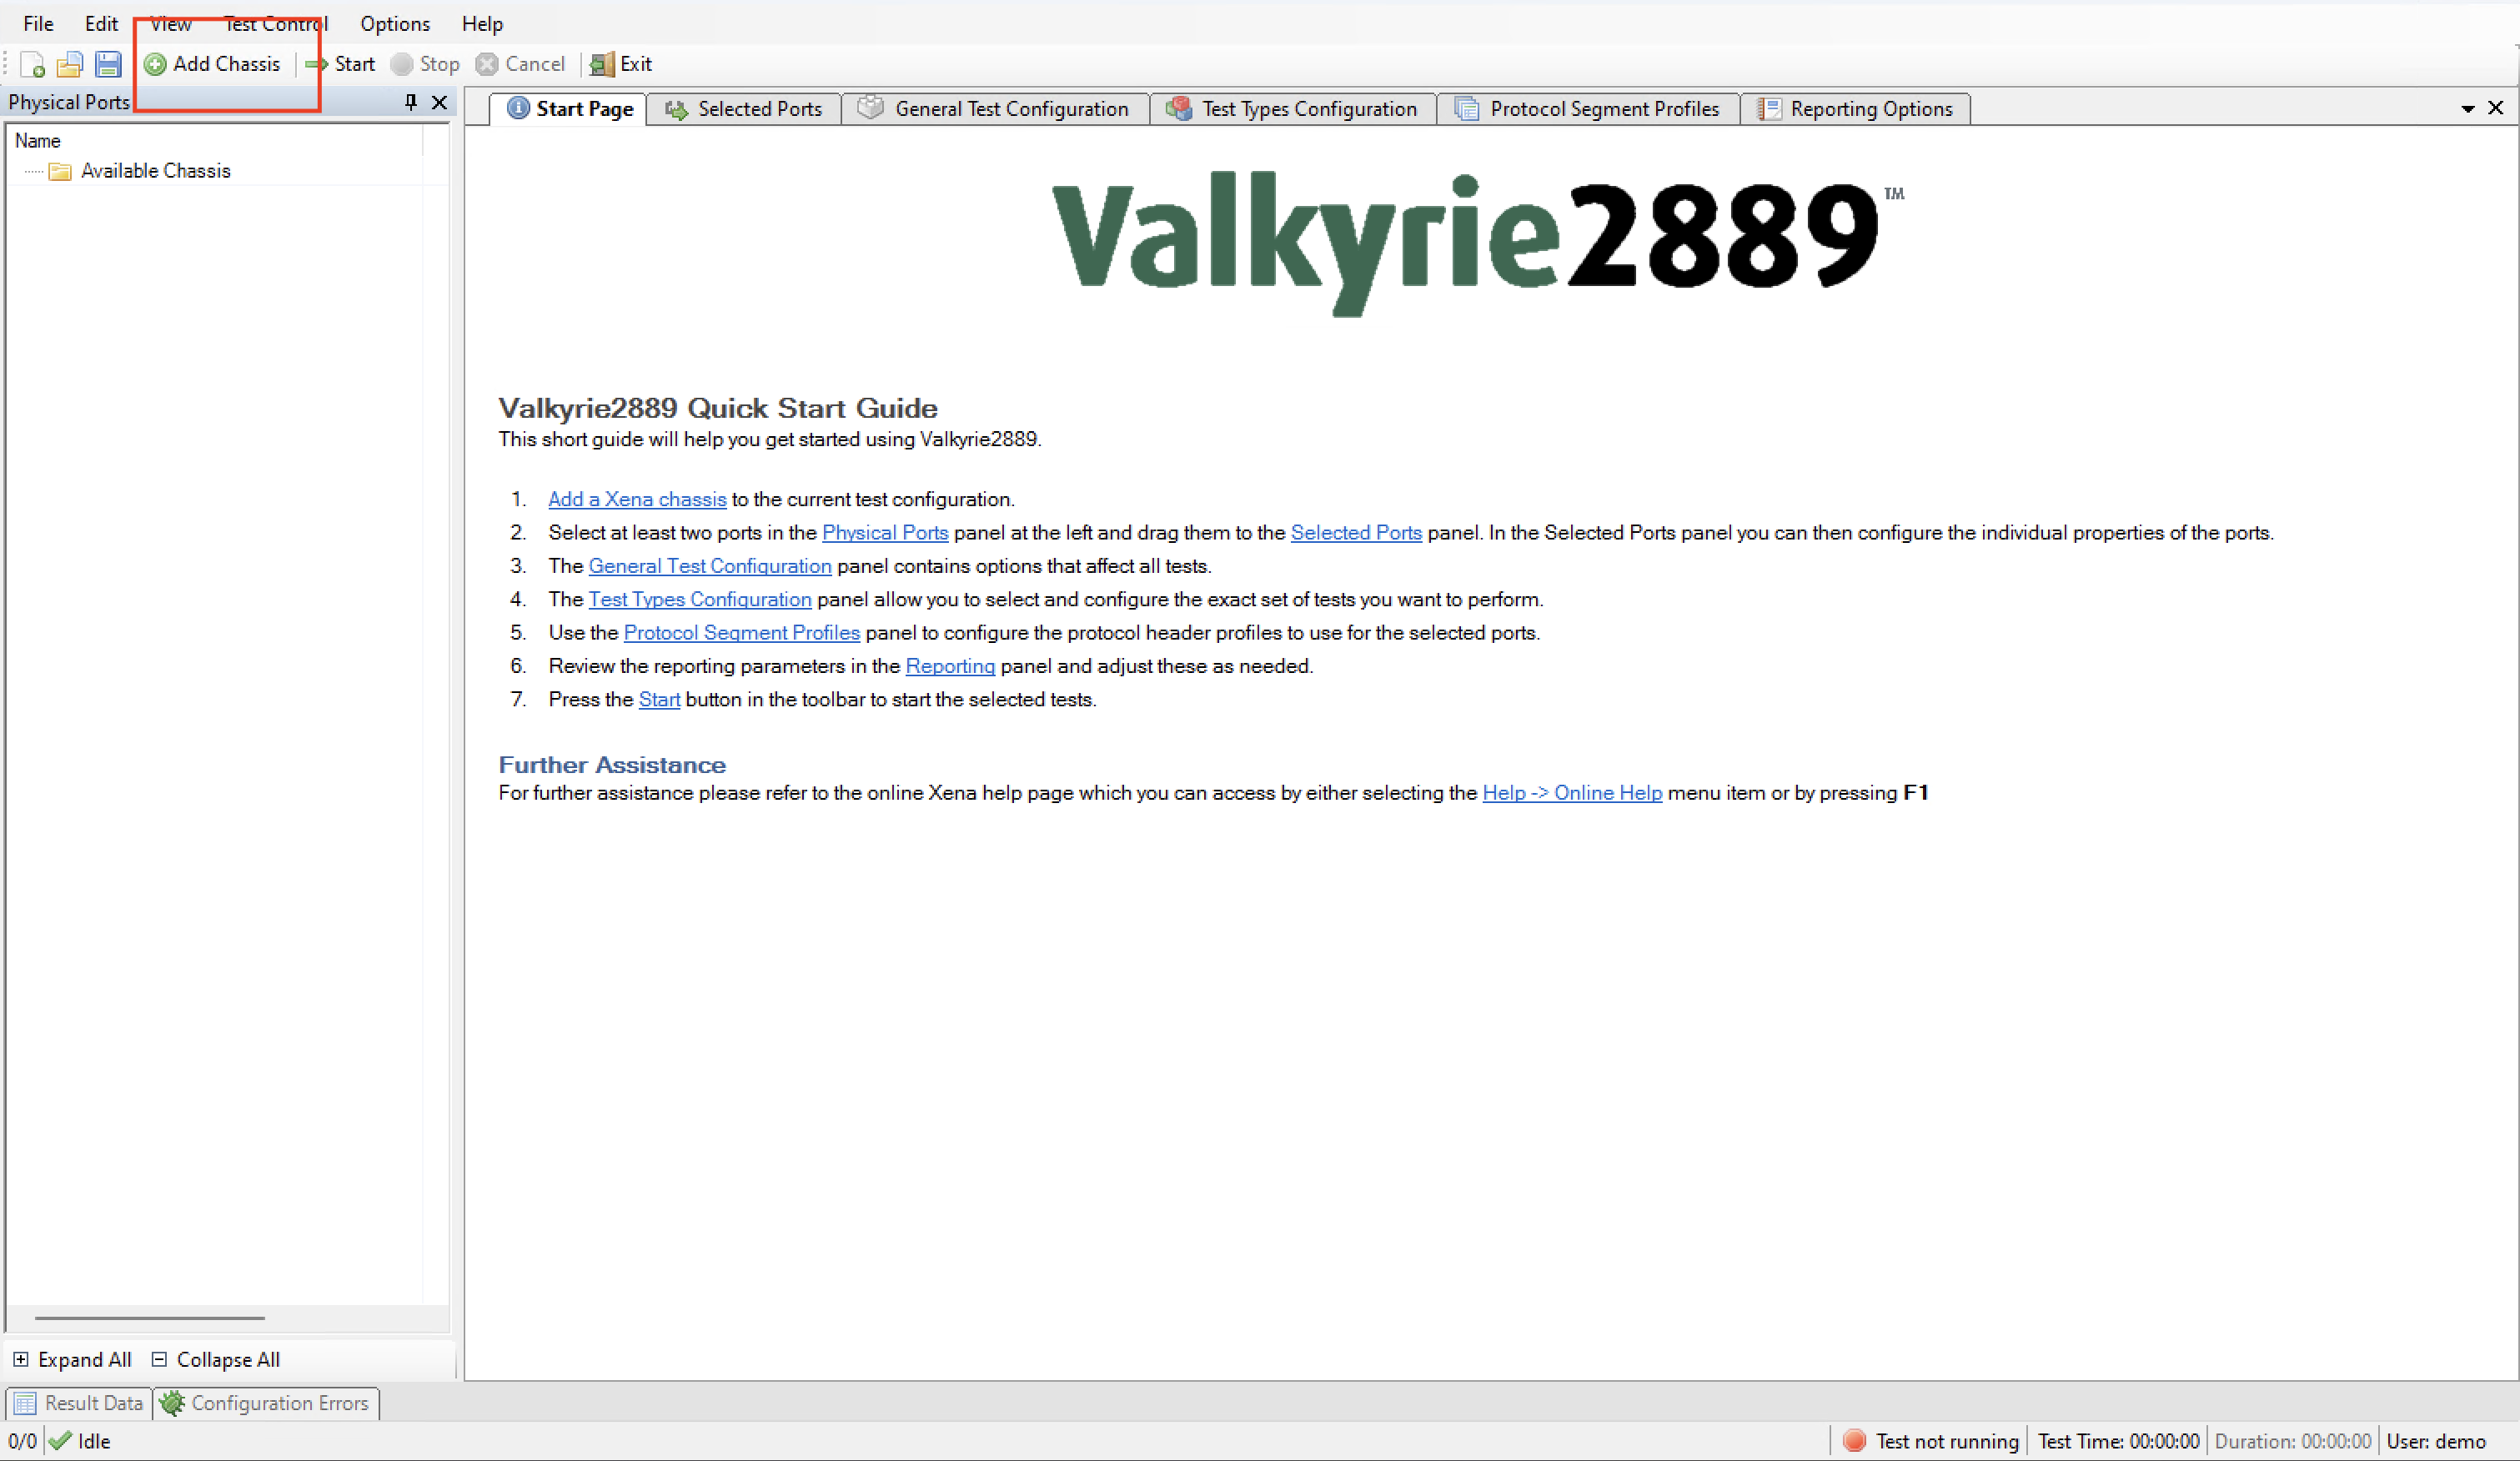Open the Help menu
This screenshot has width=2520, height=1461.
click(x=482, y=24)
